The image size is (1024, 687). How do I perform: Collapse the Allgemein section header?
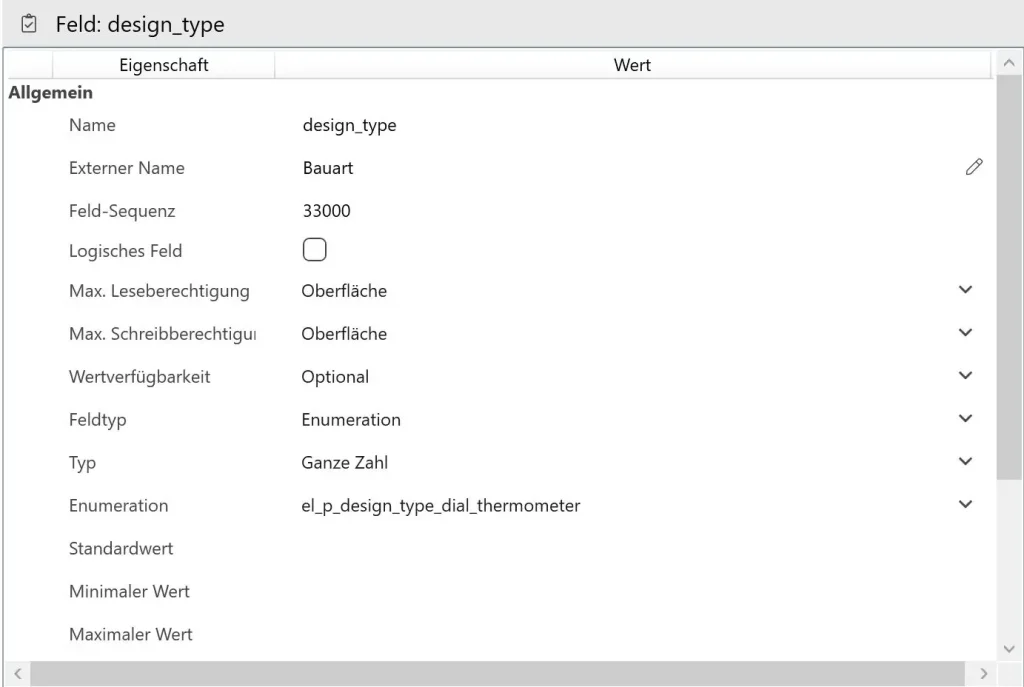click(x=51, y=93)
